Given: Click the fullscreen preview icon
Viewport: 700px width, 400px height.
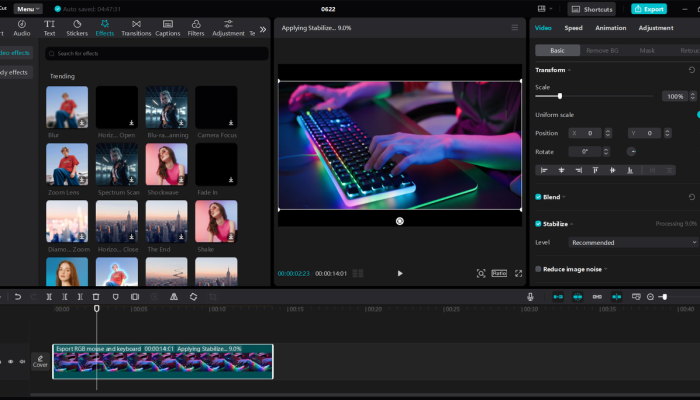Looking at the screenshot, I should tap(518, 273).
